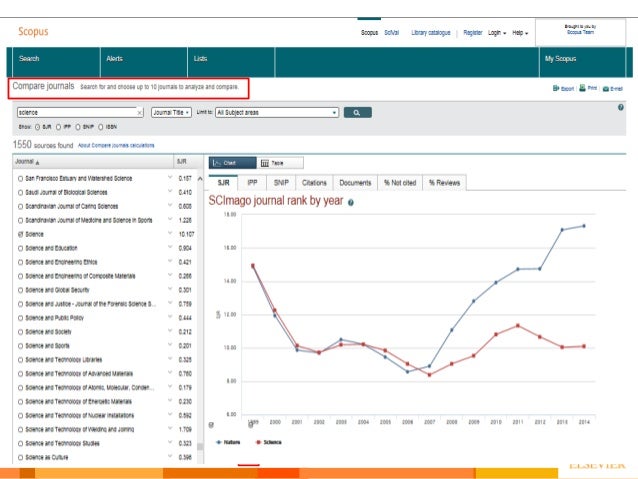
Task: Switch to Chart view
Action: (229, 163)
